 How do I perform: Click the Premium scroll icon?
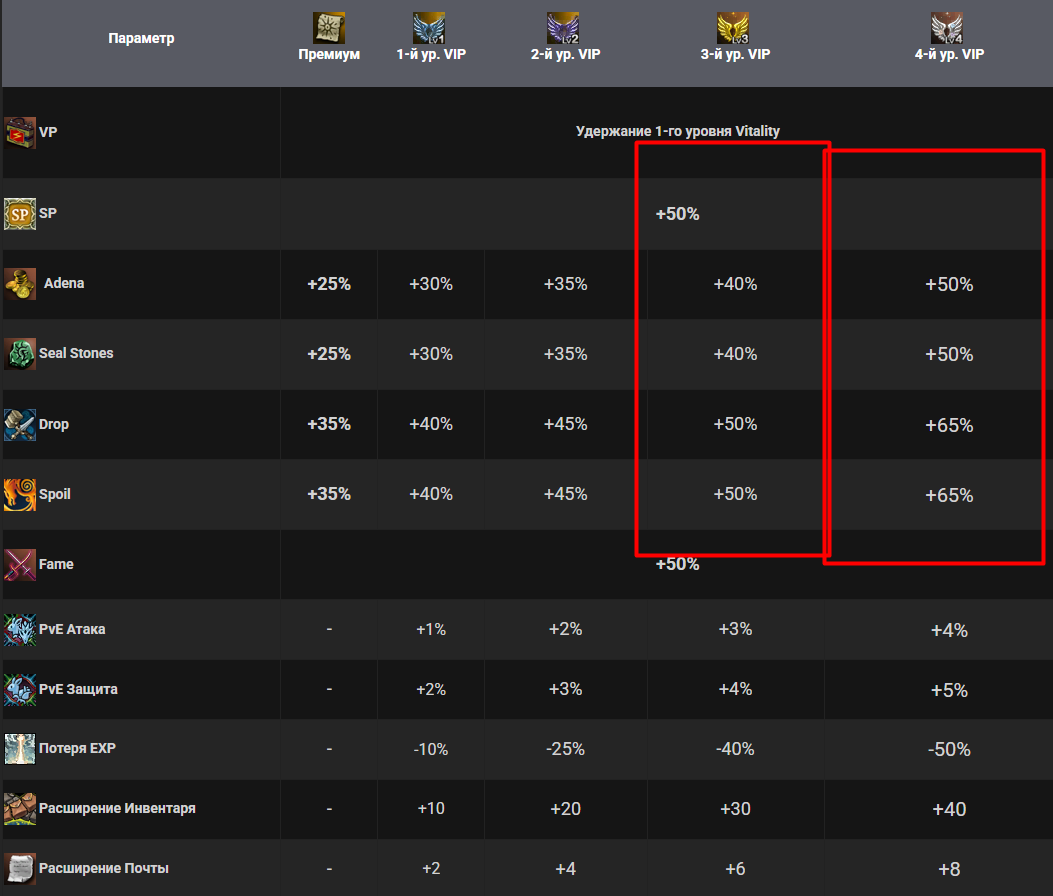coord(329,27)
